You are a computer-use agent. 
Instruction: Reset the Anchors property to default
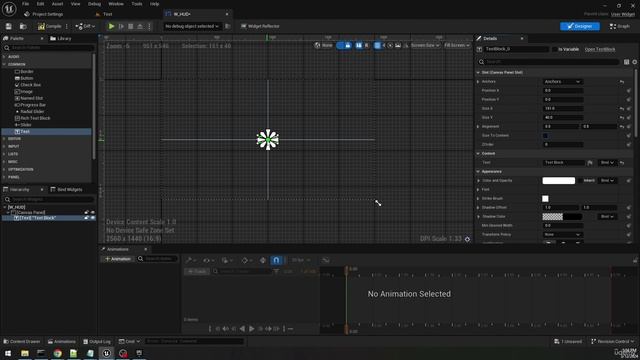pos(622,82)
